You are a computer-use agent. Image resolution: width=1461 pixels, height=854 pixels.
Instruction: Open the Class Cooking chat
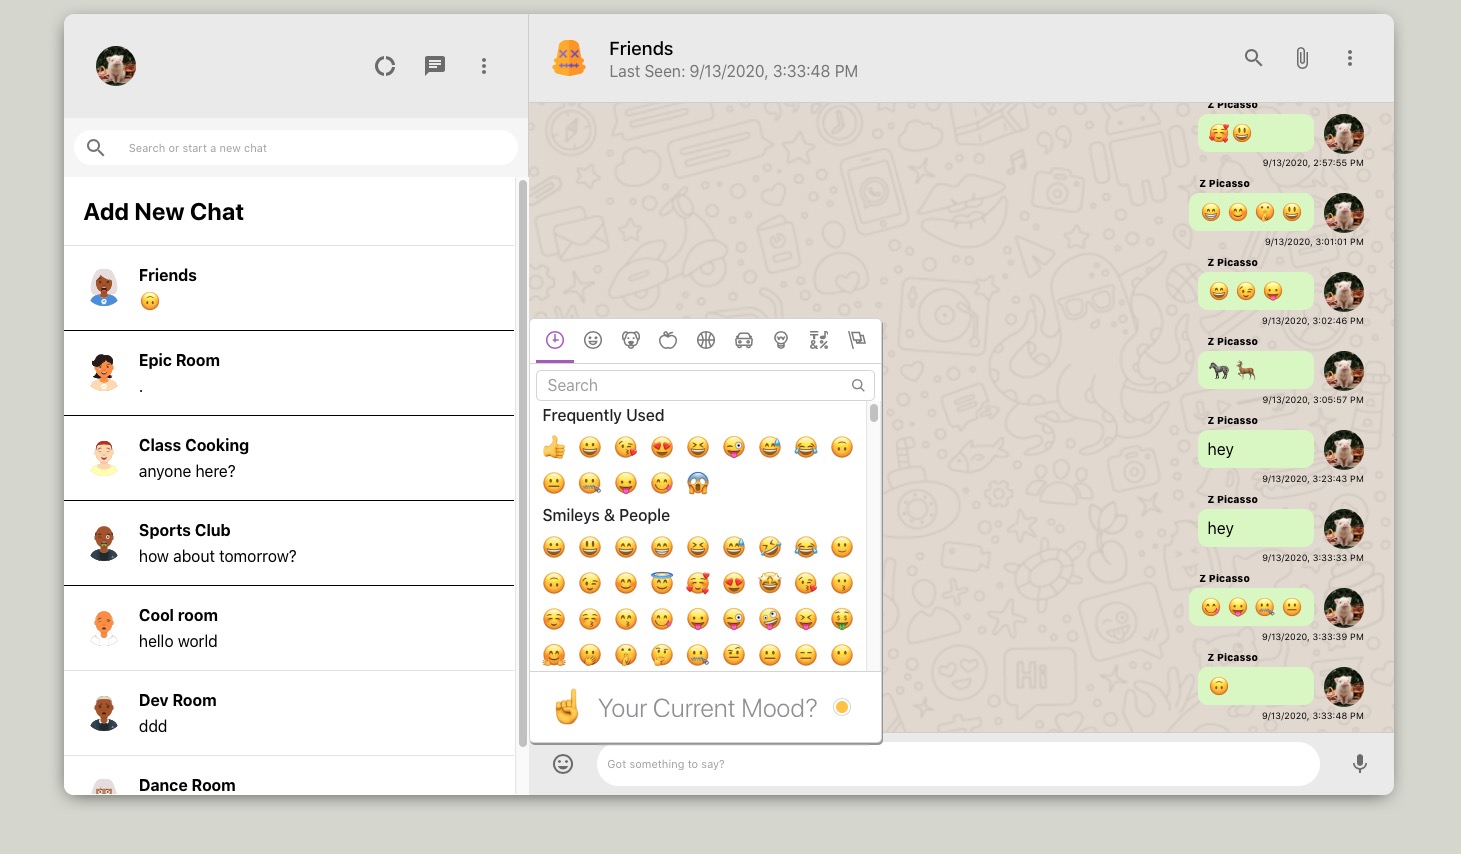tap(289, 458)
